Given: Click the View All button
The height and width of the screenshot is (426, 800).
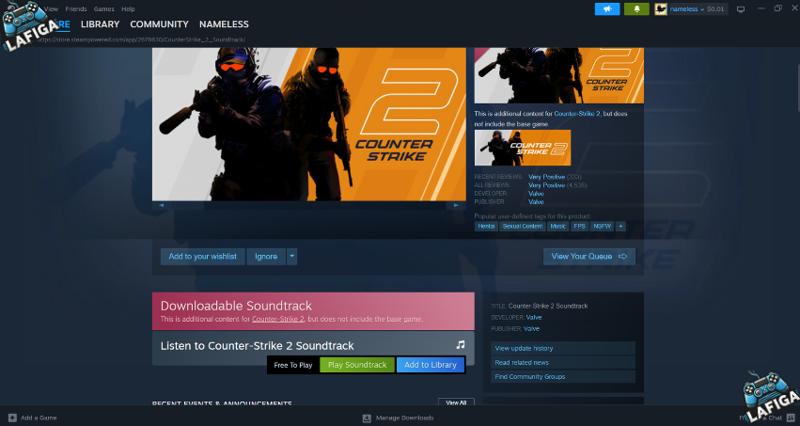Looking at the screenshot, I should tap(456, 403).
